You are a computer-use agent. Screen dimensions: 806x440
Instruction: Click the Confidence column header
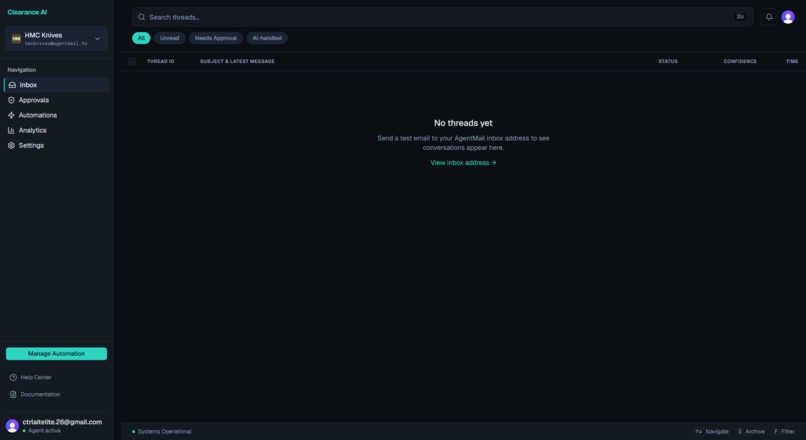pyautogui.click(x=740, y=61)
